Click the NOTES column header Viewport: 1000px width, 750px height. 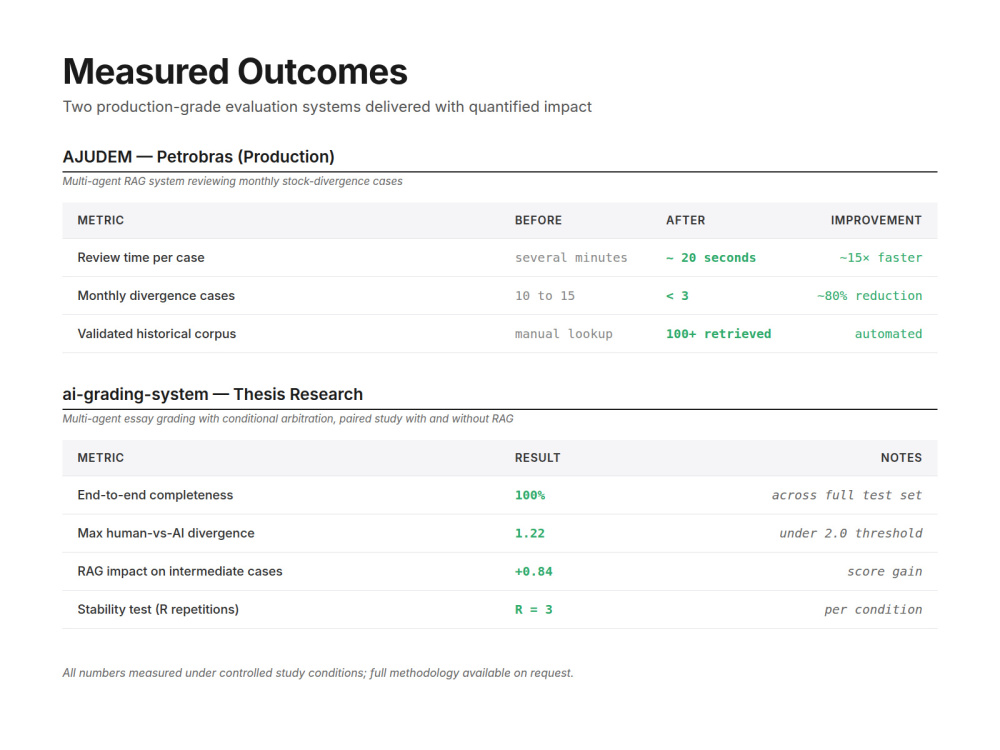point(901,458)
